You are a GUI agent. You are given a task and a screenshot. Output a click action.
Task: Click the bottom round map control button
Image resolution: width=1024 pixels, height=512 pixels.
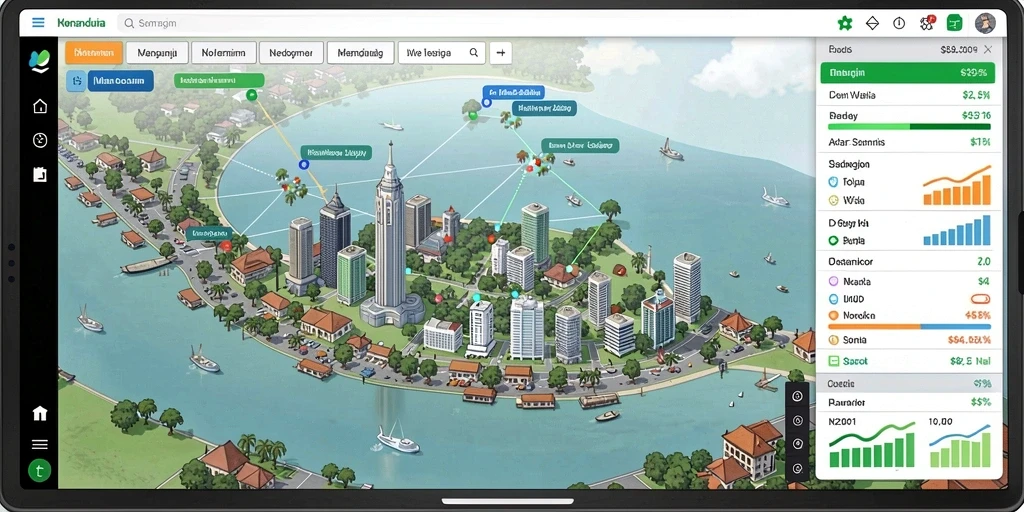tap(797, 468)
